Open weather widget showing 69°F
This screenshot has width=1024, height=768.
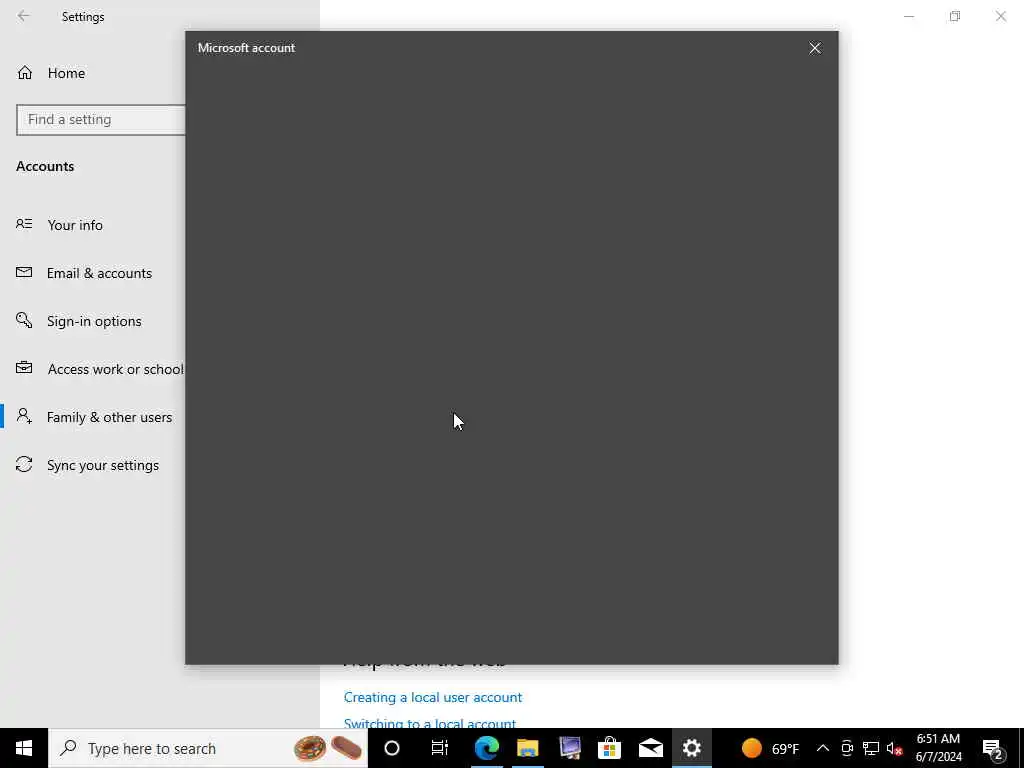click(x=770, y=748)
